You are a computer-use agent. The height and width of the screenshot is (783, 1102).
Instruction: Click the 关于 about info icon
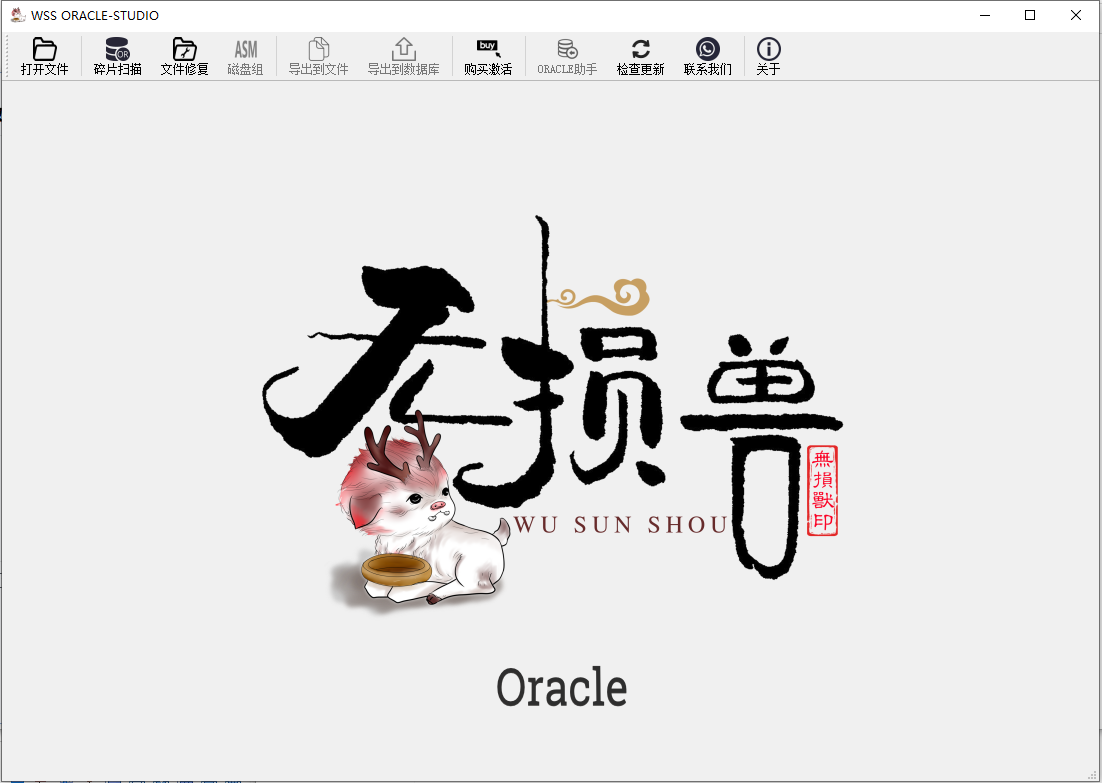click(768, 55)
